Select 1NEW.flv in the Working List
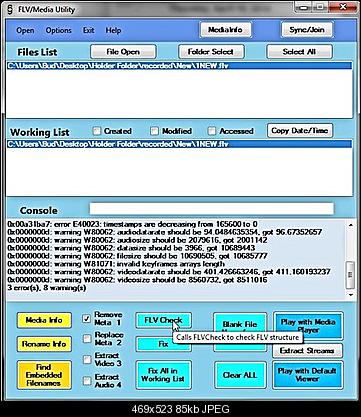361x417 pixels. pyautogui.click(x=179, y=144)
